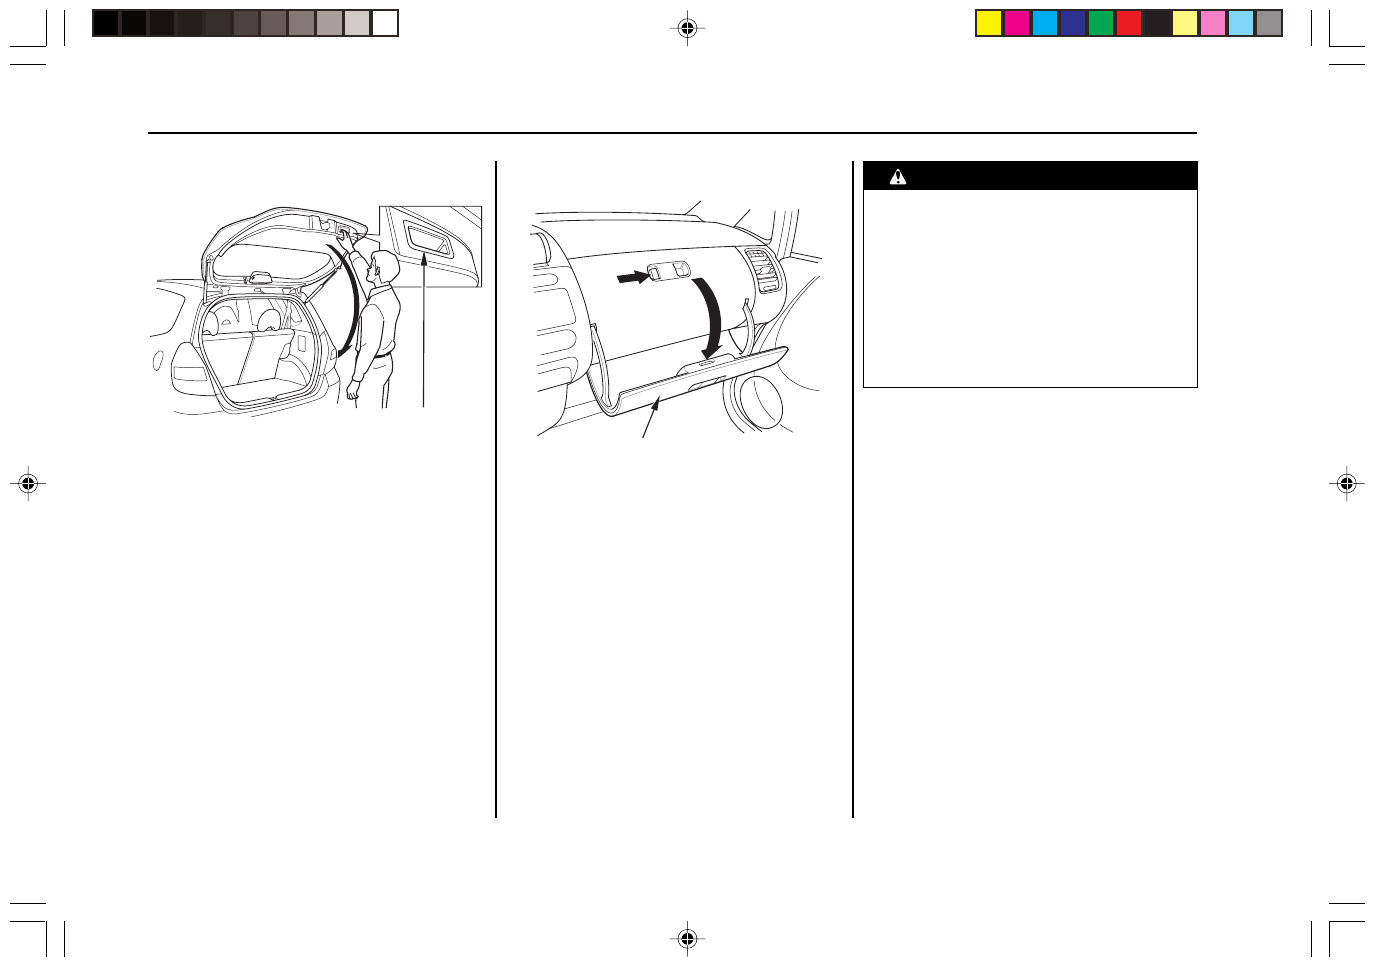This screenshot has width=1374, height=966.
Task: Click the tailgate handle inset illustration
Action: 431,245
